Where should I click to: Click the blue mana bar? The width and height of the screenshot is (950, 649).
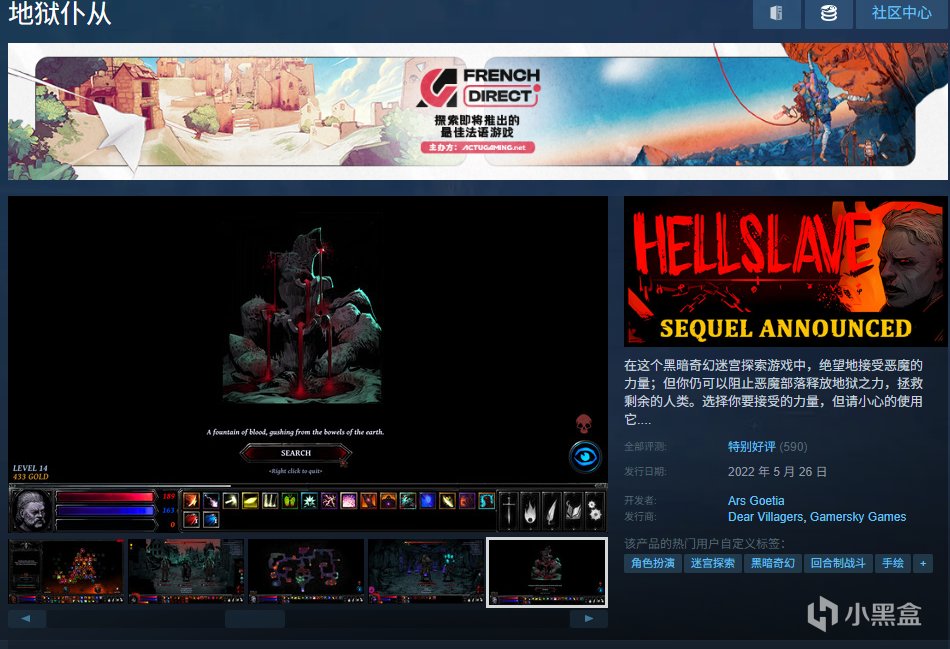(x=105, y=511)
